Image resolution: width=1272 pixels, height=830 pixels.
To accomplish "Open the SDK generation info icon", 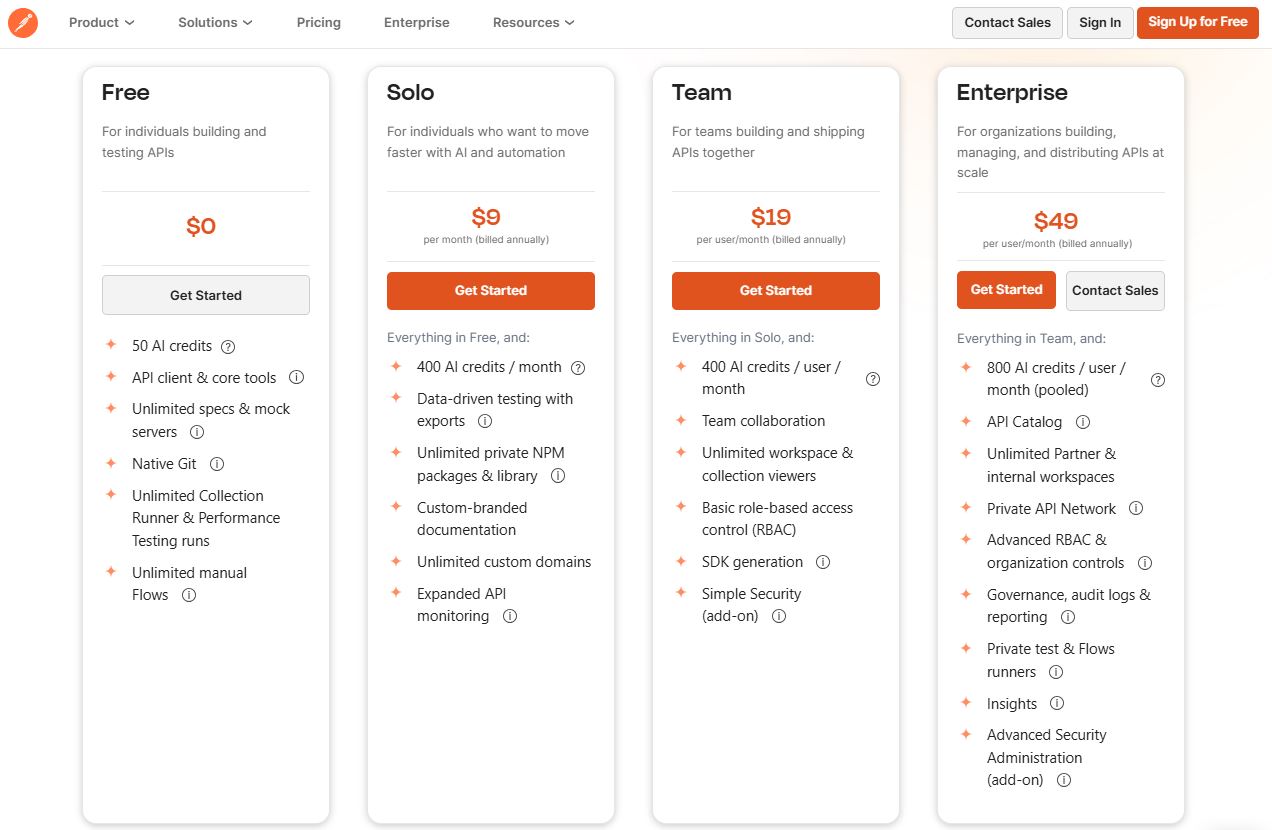I will 822,562.
